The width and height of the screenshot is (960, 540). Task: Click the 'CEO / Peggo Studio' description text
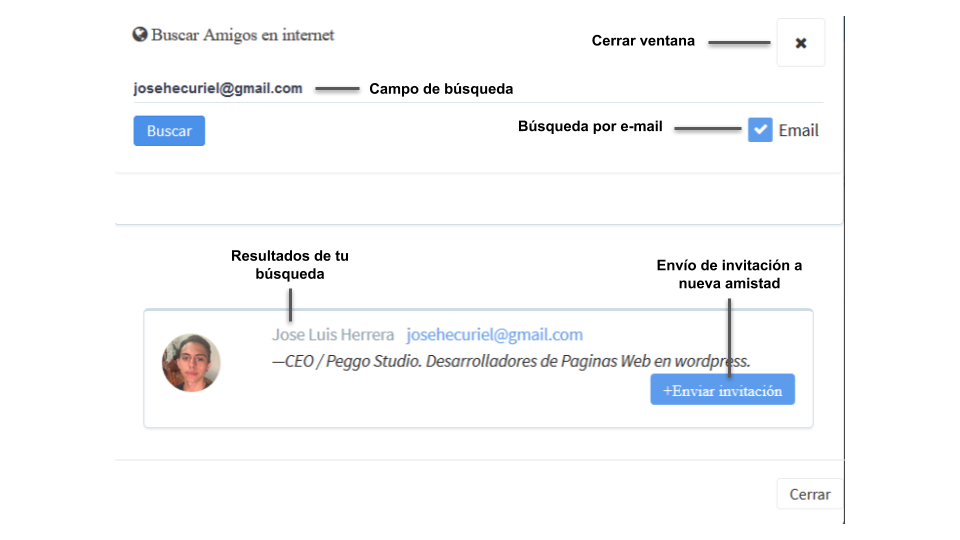[x=511, y=361]
